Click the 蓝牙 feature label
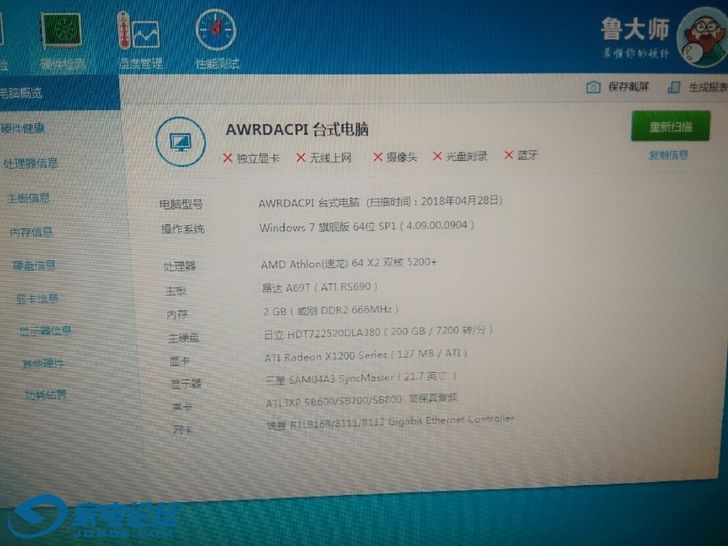728x546 pixels. [x=527, y=155]
